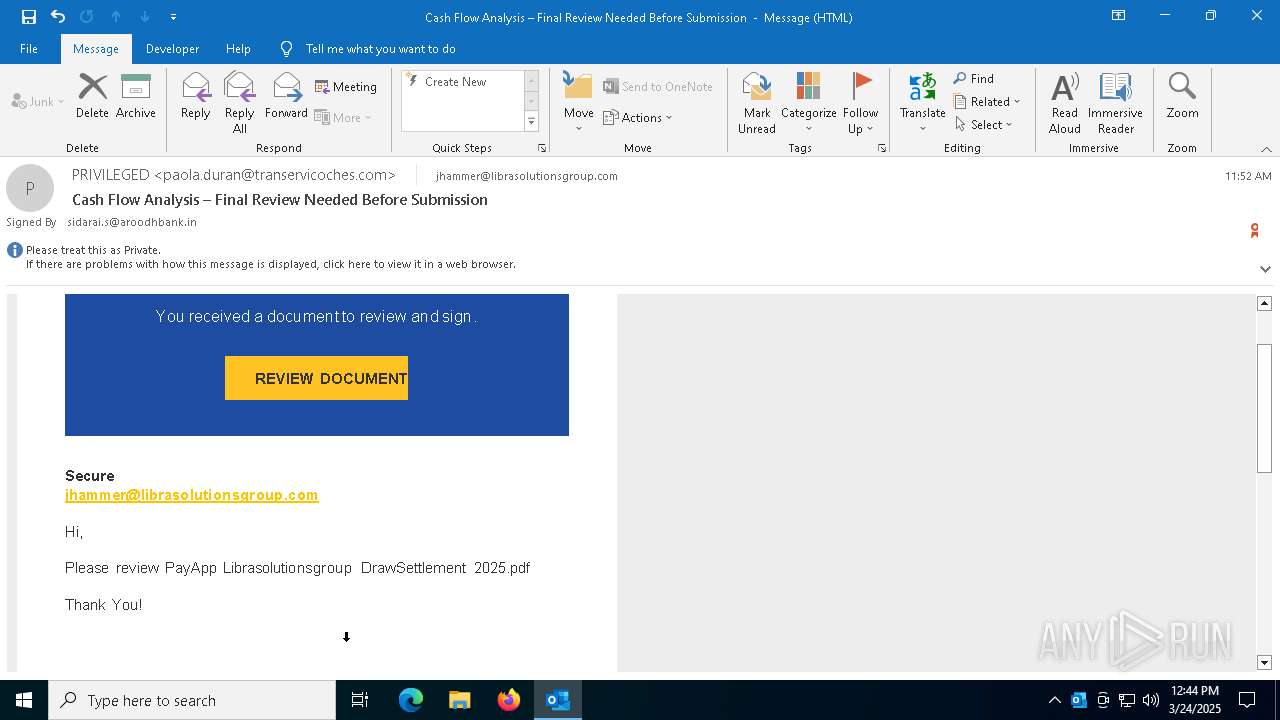Open the Related dropdown
Screen dimensions: 1280x720
987,102
